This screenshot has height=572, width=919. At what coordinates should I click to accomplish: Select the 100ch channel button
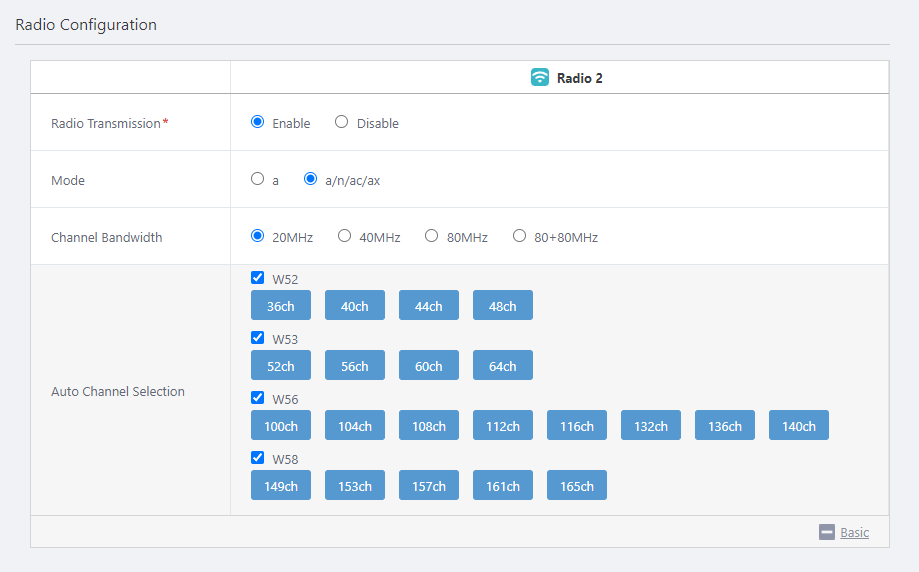point(281,426)
